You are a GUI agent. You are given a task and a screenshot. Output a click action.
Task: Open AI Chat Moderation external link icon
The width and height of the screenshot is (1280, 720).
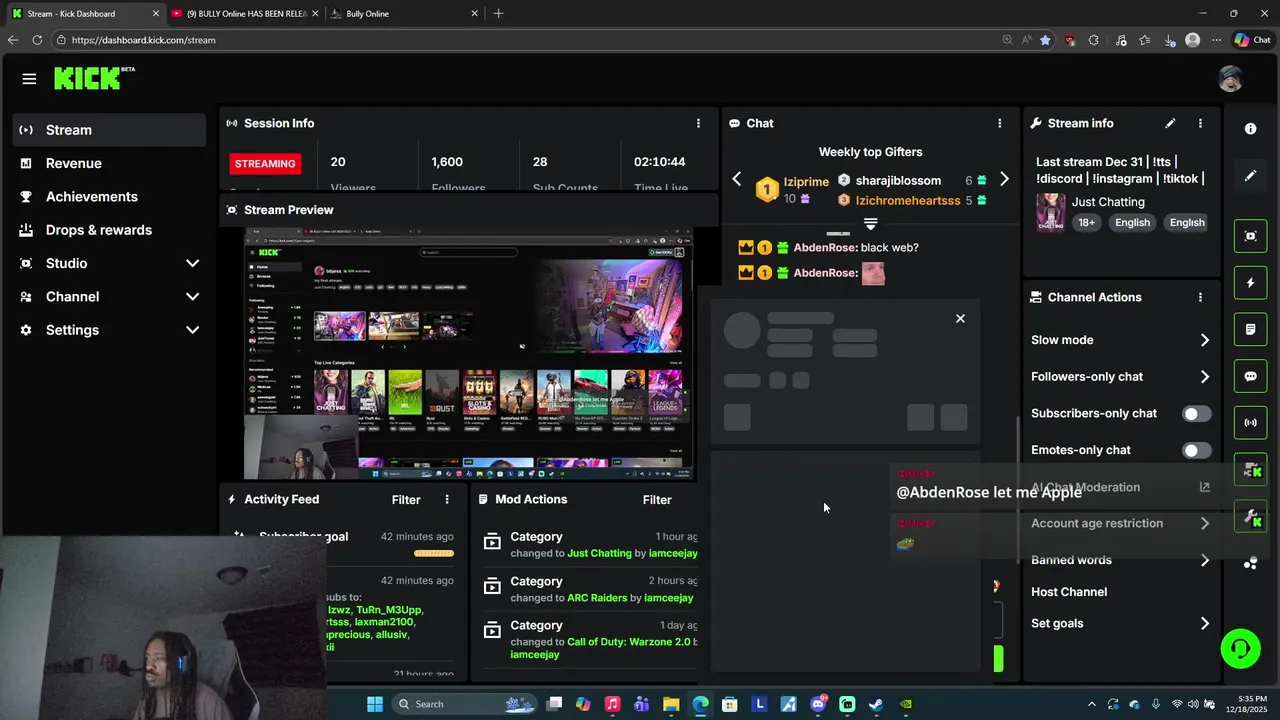[1204, 487]
